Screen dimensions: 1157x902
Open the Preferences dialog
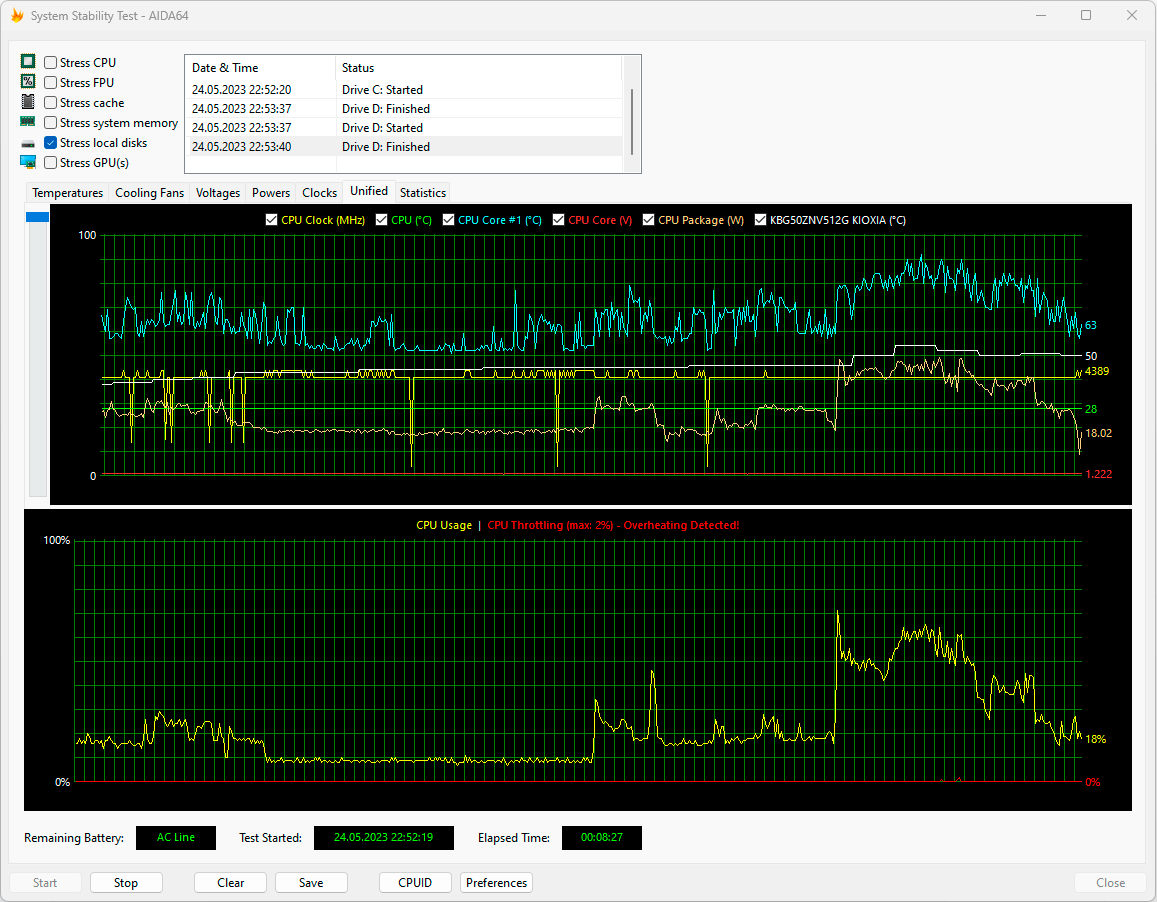coord(496,883)
